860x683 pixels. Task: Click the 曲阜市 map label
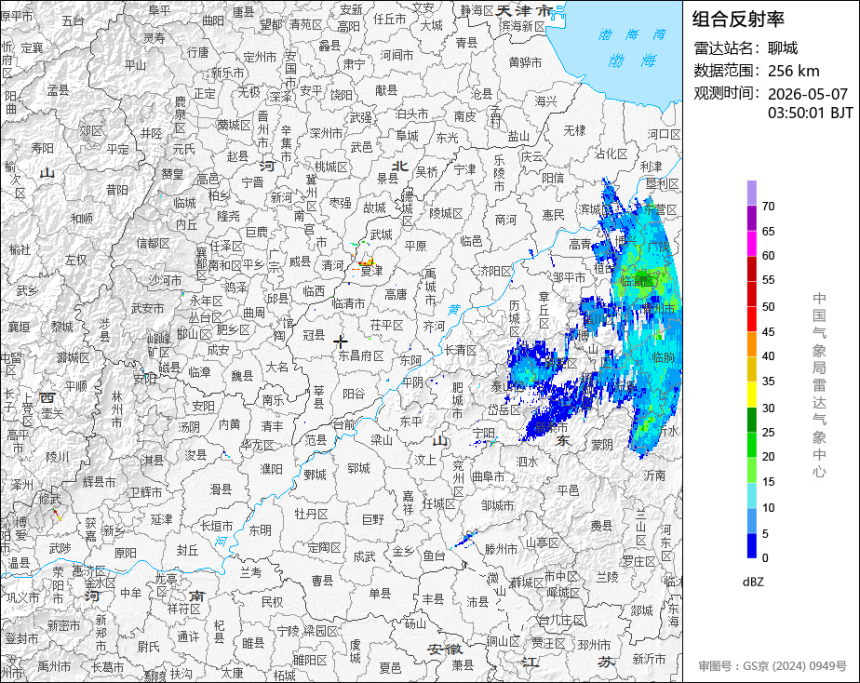coord(488,477)
